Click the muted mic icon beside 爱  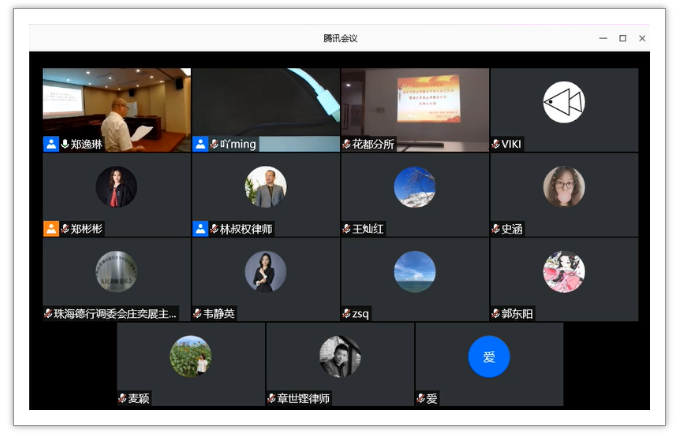click(421, 398)
